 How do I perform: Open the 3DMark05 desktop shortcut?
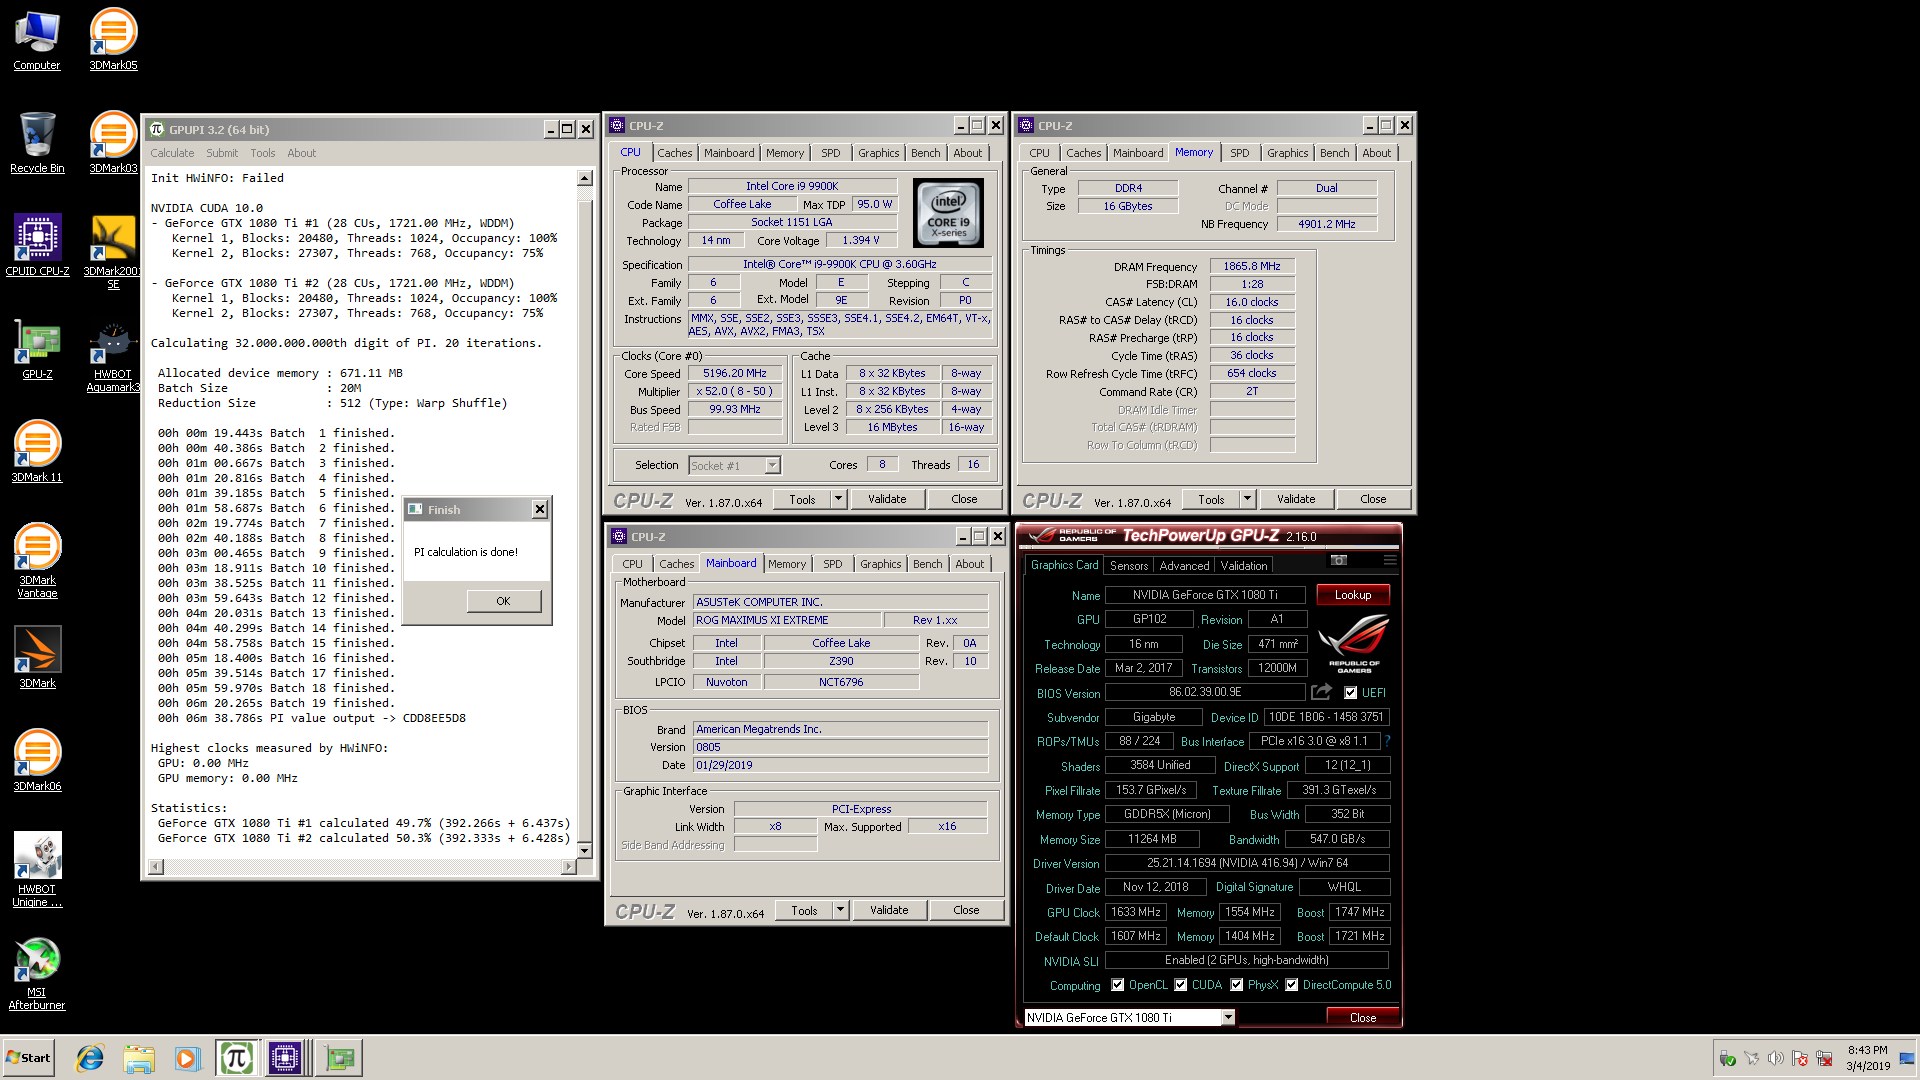point(113,40)
